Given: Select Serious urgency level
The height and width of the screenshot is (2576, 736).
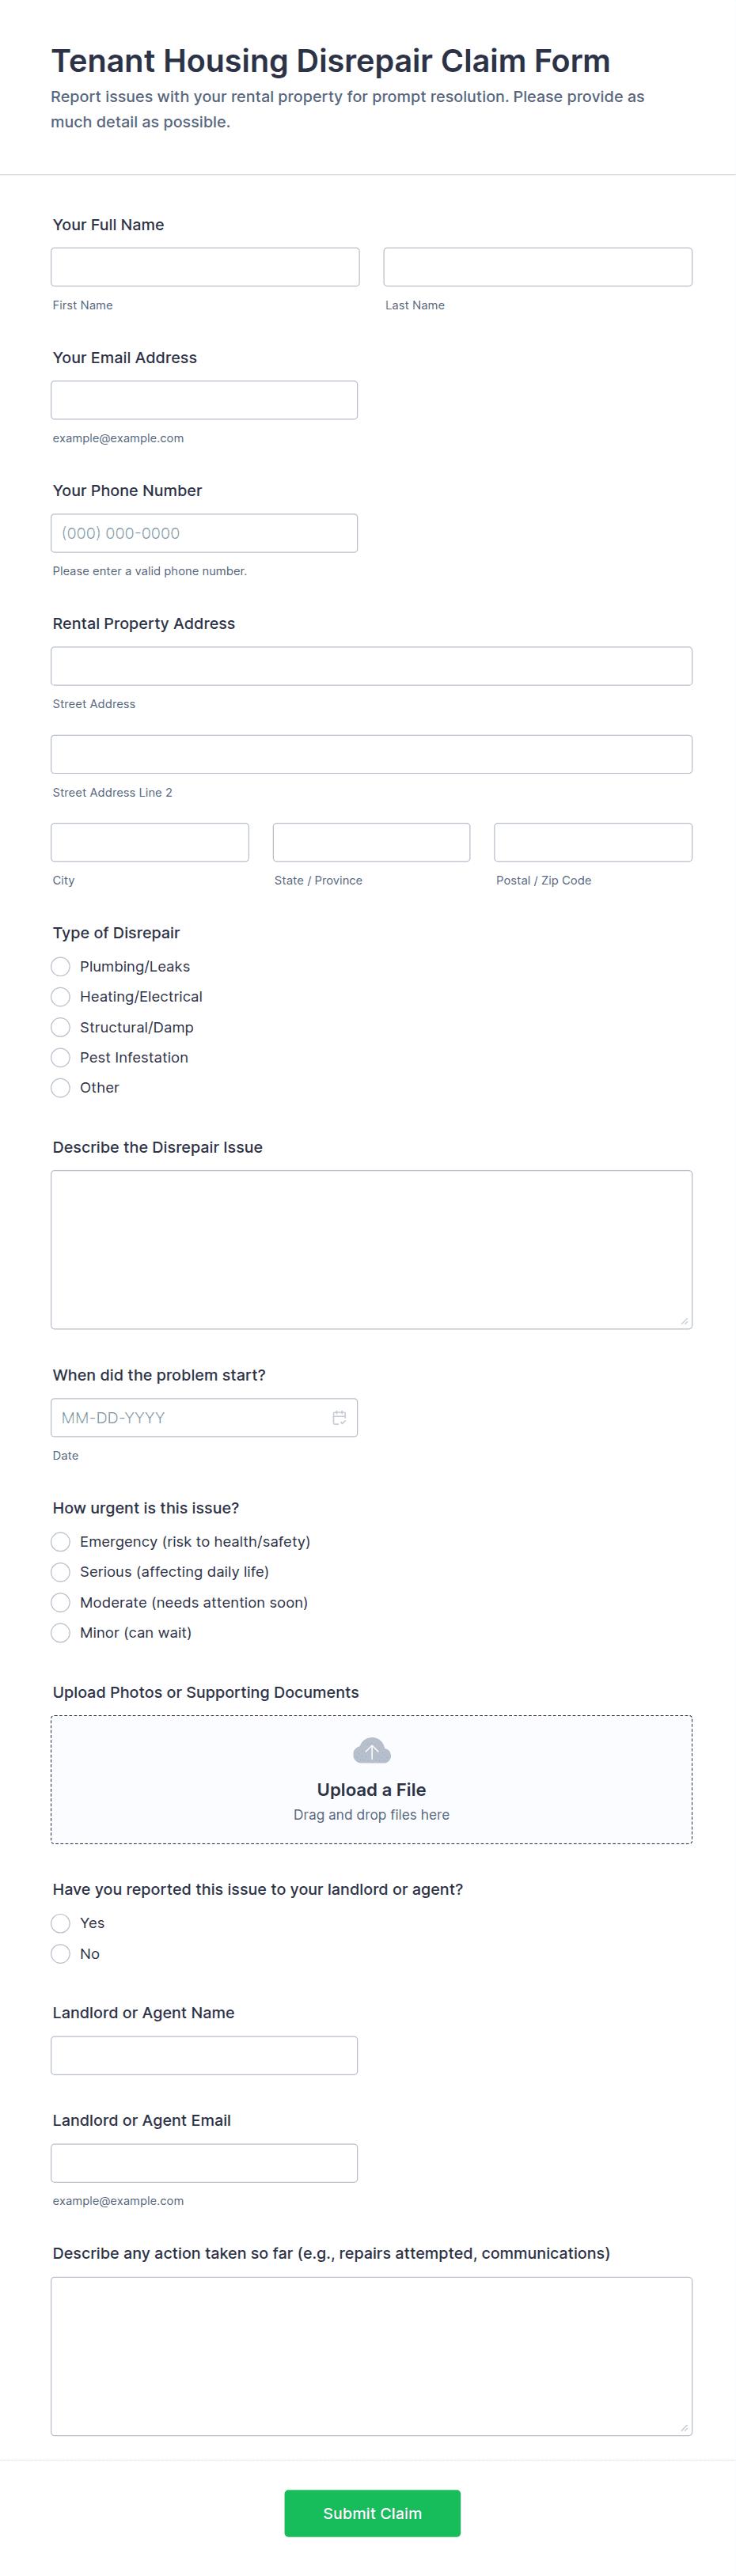Looking at the screenshot, I should pos(61,1572).
